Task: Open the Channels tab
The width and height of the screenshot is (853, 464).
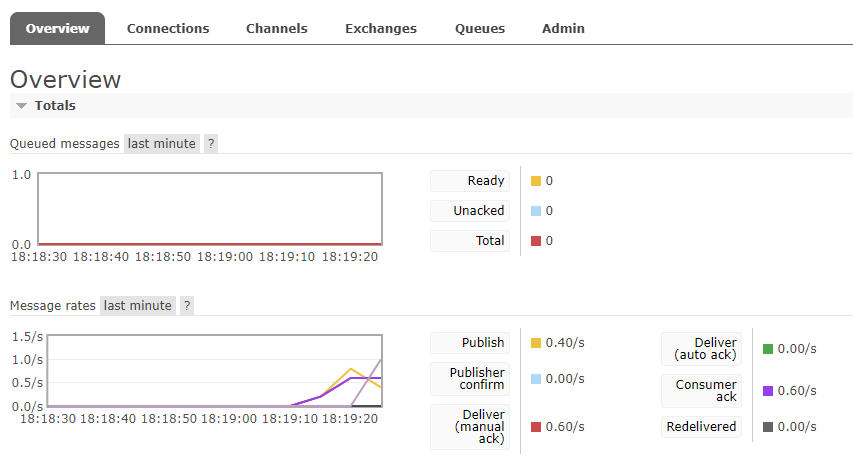Action: (277, 29)
